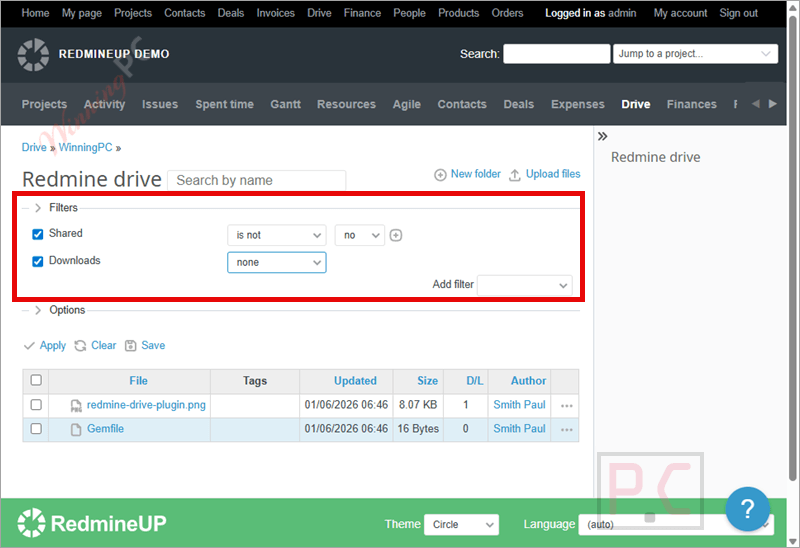Click the Drive breadcrumb link
Viewport: 800px width, 548px height.
coord(34,147)
